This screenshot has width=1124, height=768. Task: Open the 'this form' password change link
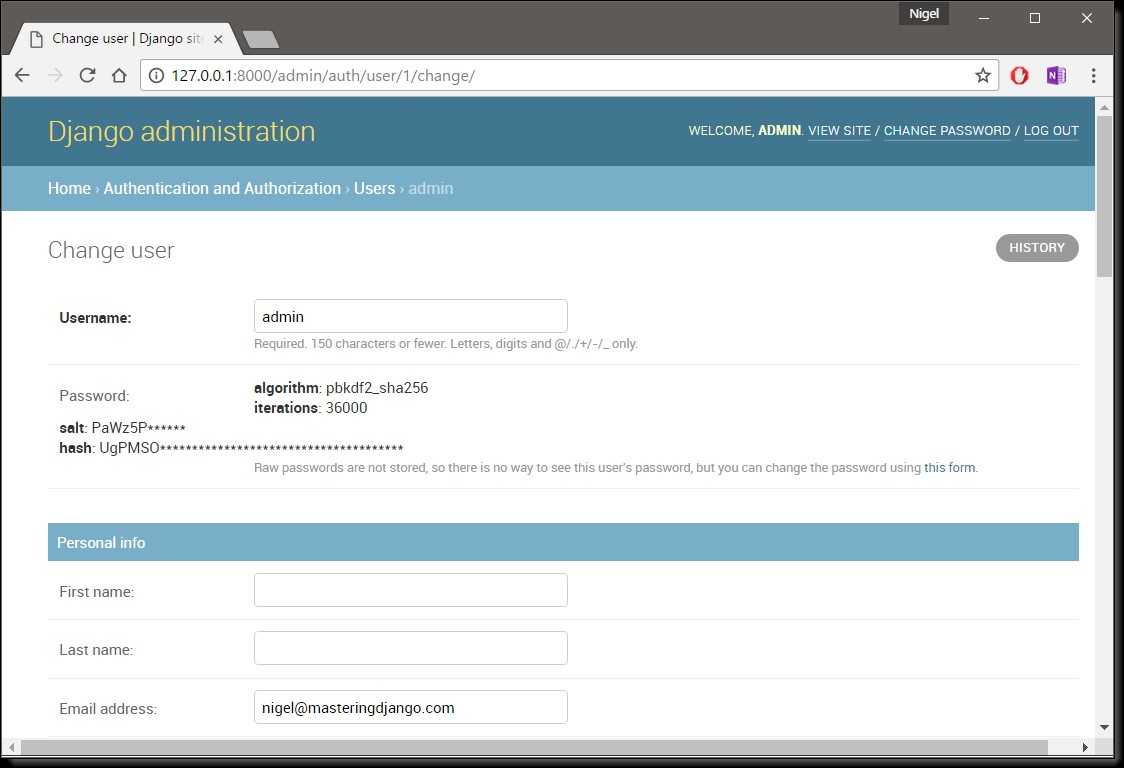point(949,468)
